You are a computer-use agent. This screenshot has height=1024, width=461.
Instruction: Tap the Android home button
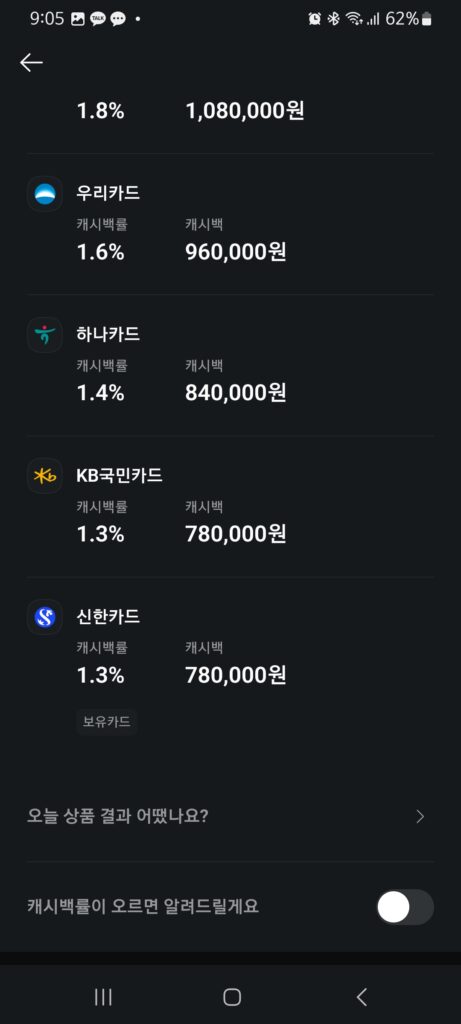click(232, 997)
